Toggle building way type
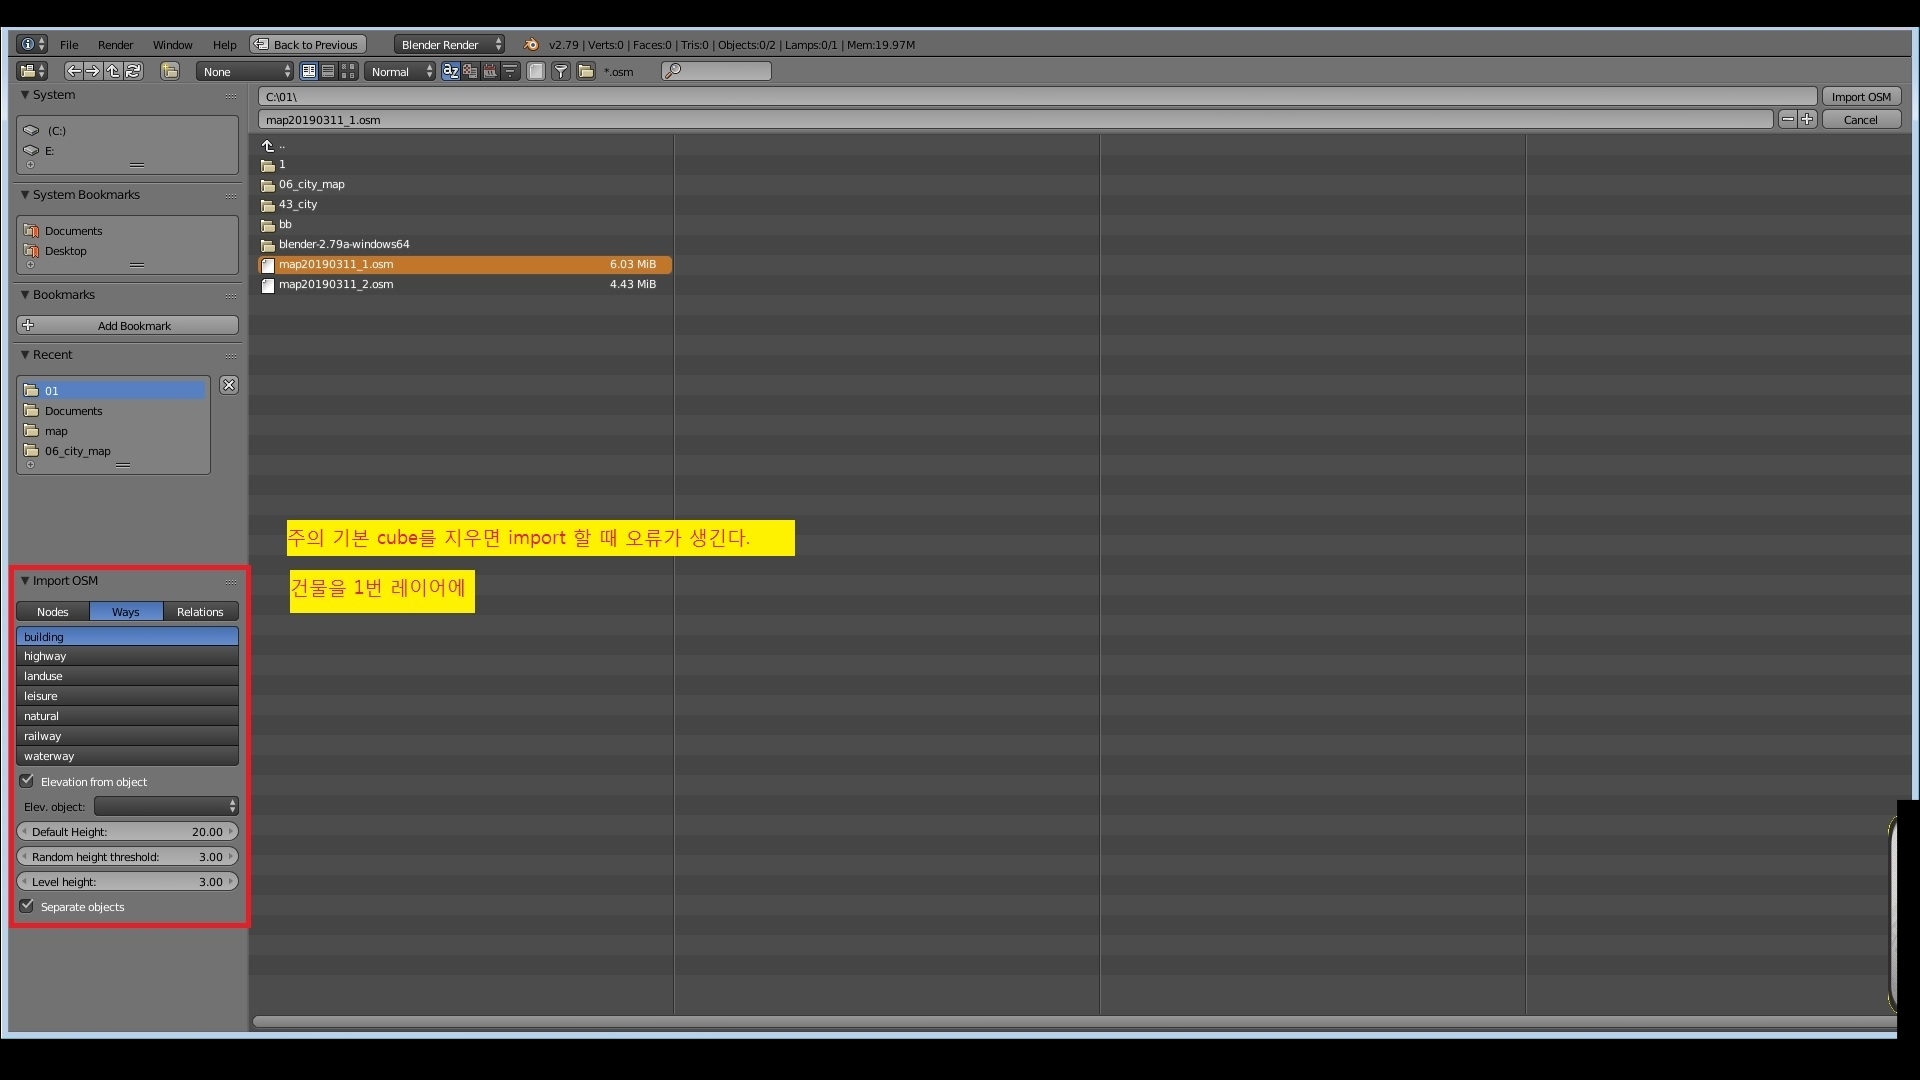 (127, 636)
